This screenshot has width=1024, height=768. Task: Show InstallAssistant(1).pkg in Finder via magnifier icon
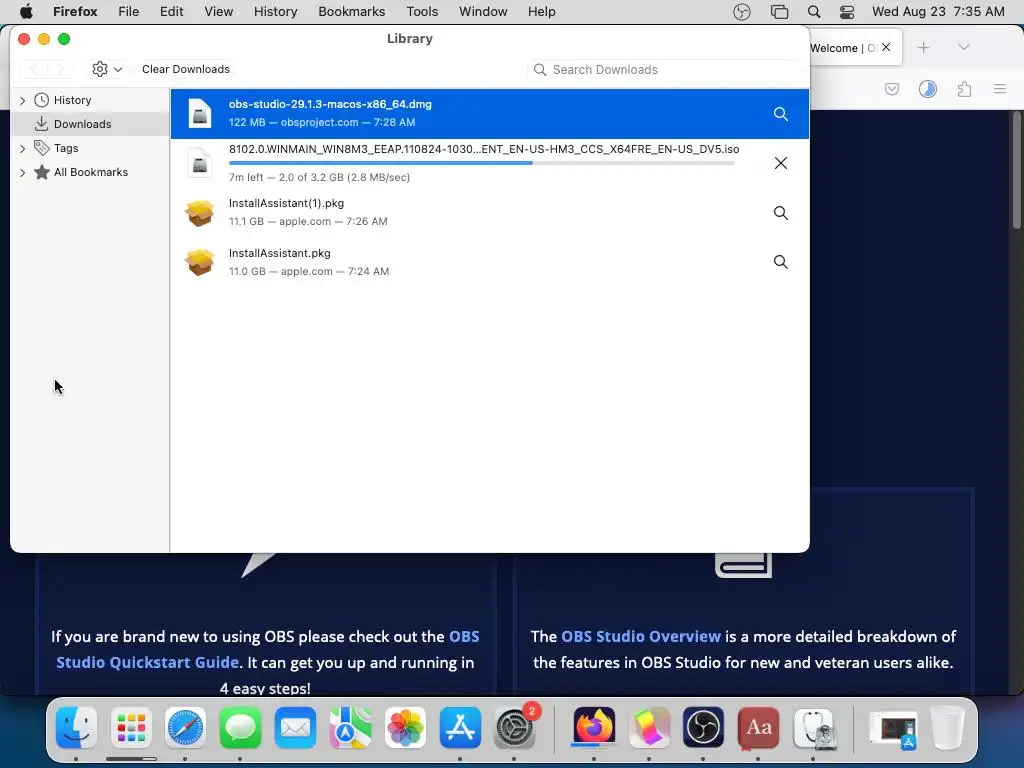pos(780,213)
